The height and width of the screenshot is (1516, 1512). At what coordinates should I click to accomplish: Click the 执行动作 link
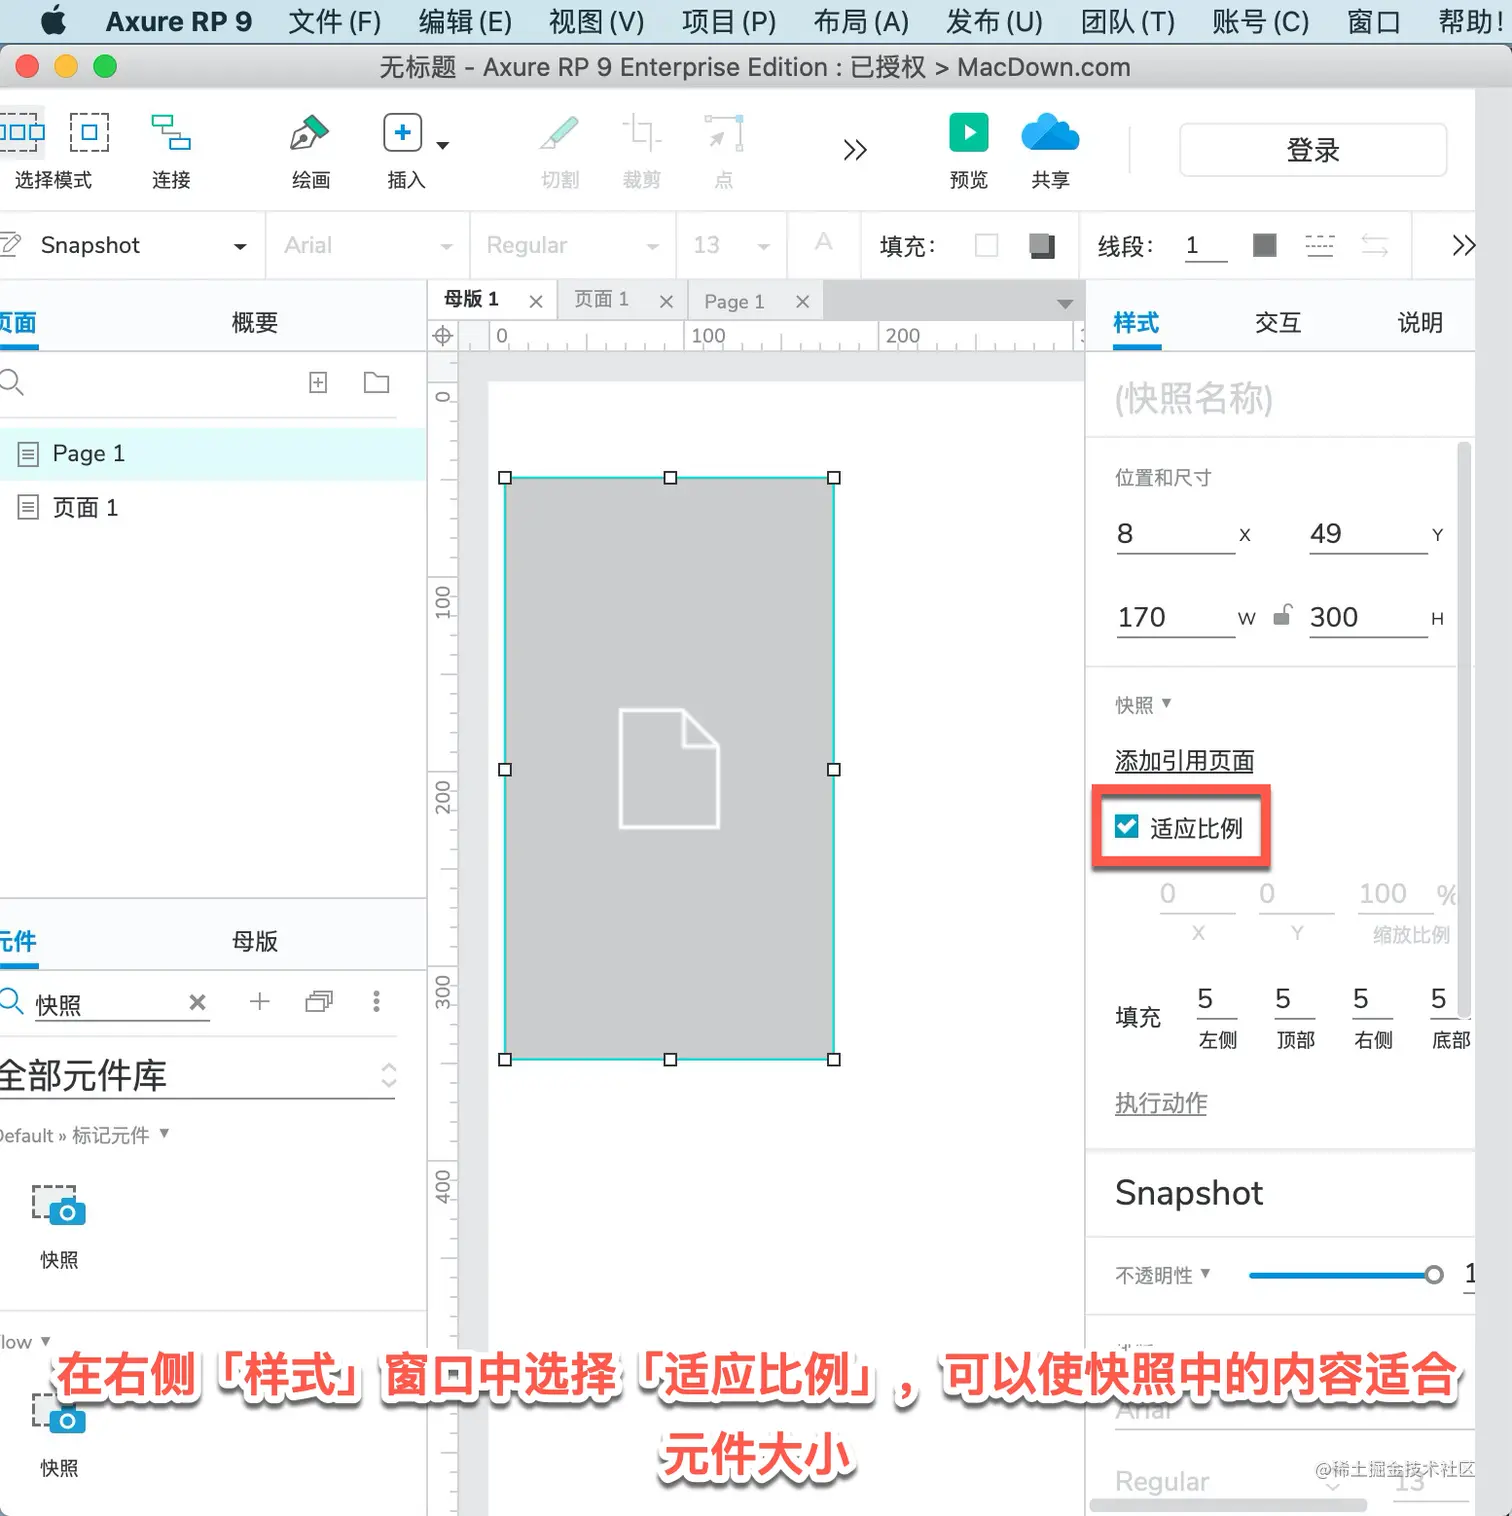pos(1161,1103)
